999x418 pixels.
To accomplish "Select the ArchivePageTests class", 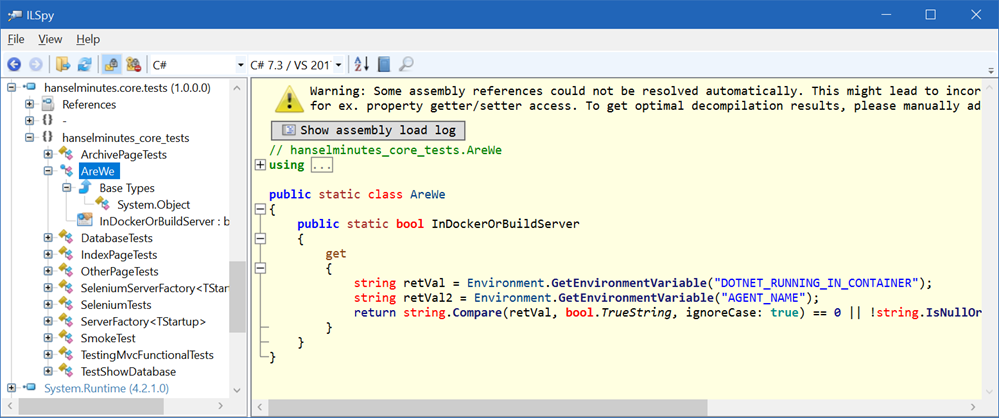I will 124,154.
